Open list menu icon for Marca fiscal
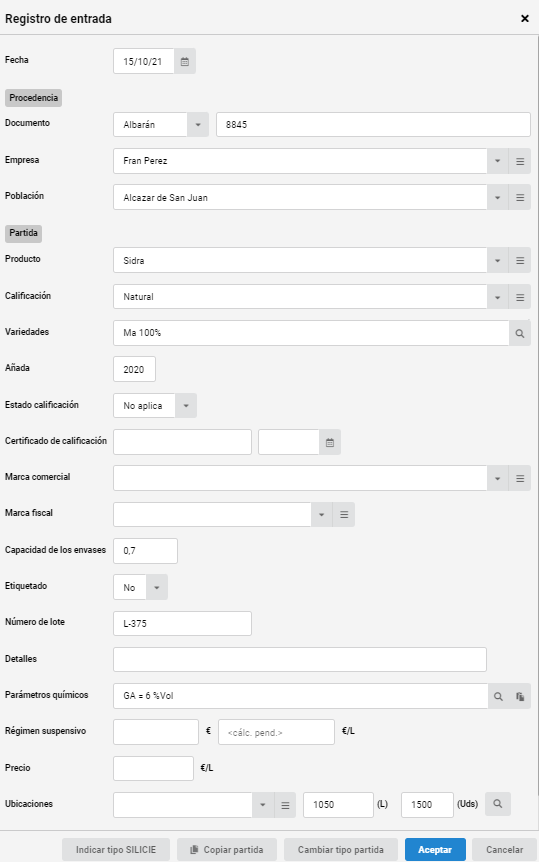539x862 pixels. [344, 515]
